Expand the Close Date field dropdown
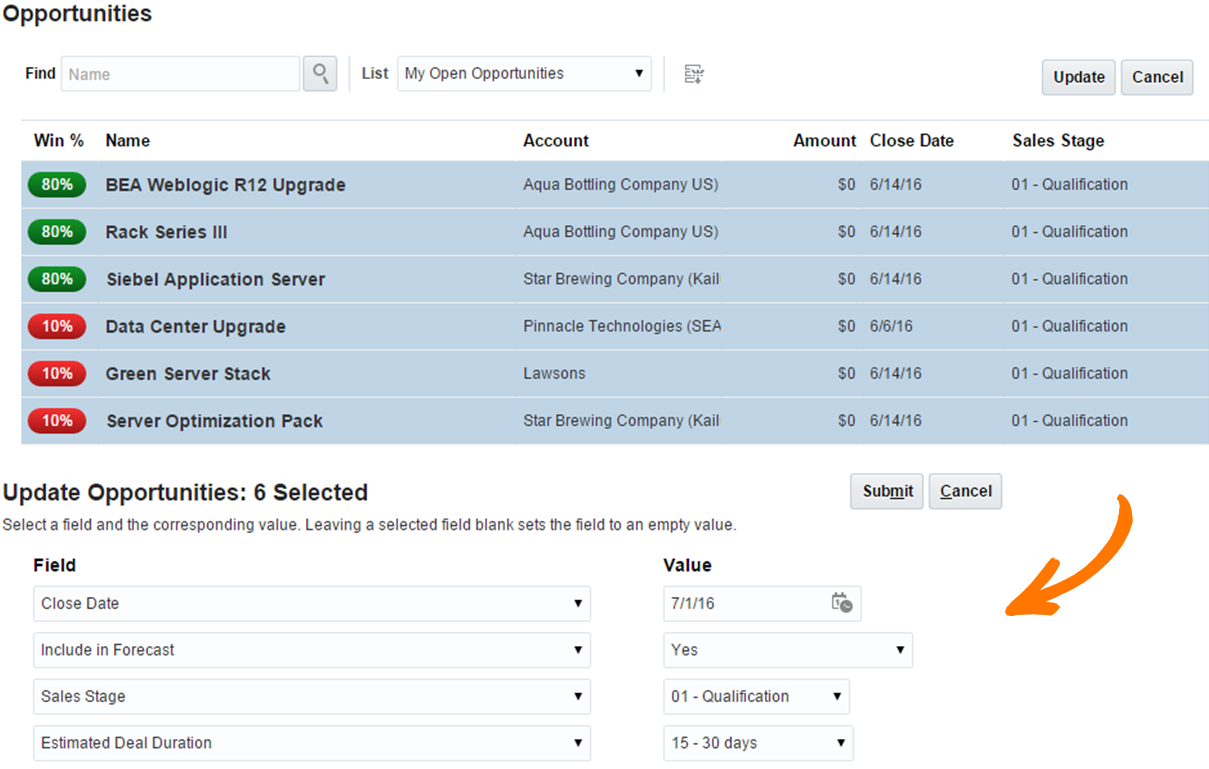This screenshot has width=1209, height=769. [x=312, y=604]
